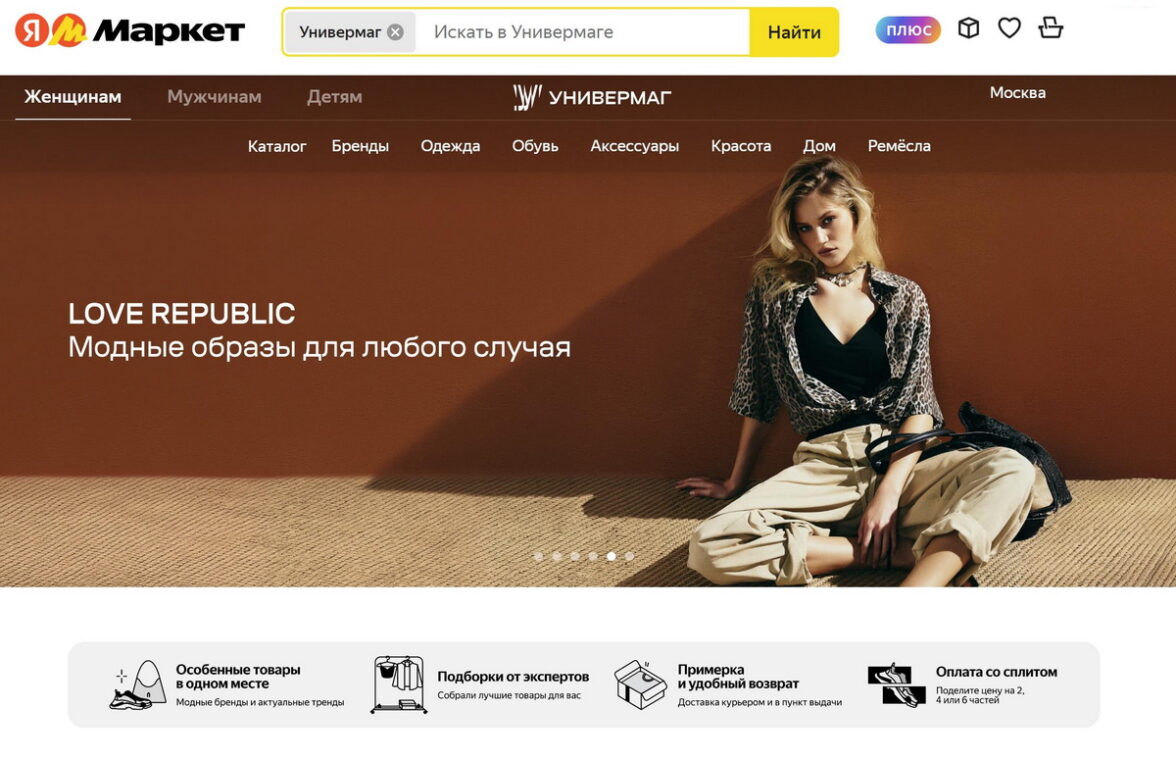Click the Универмаг logo in the header

point(592,98)
